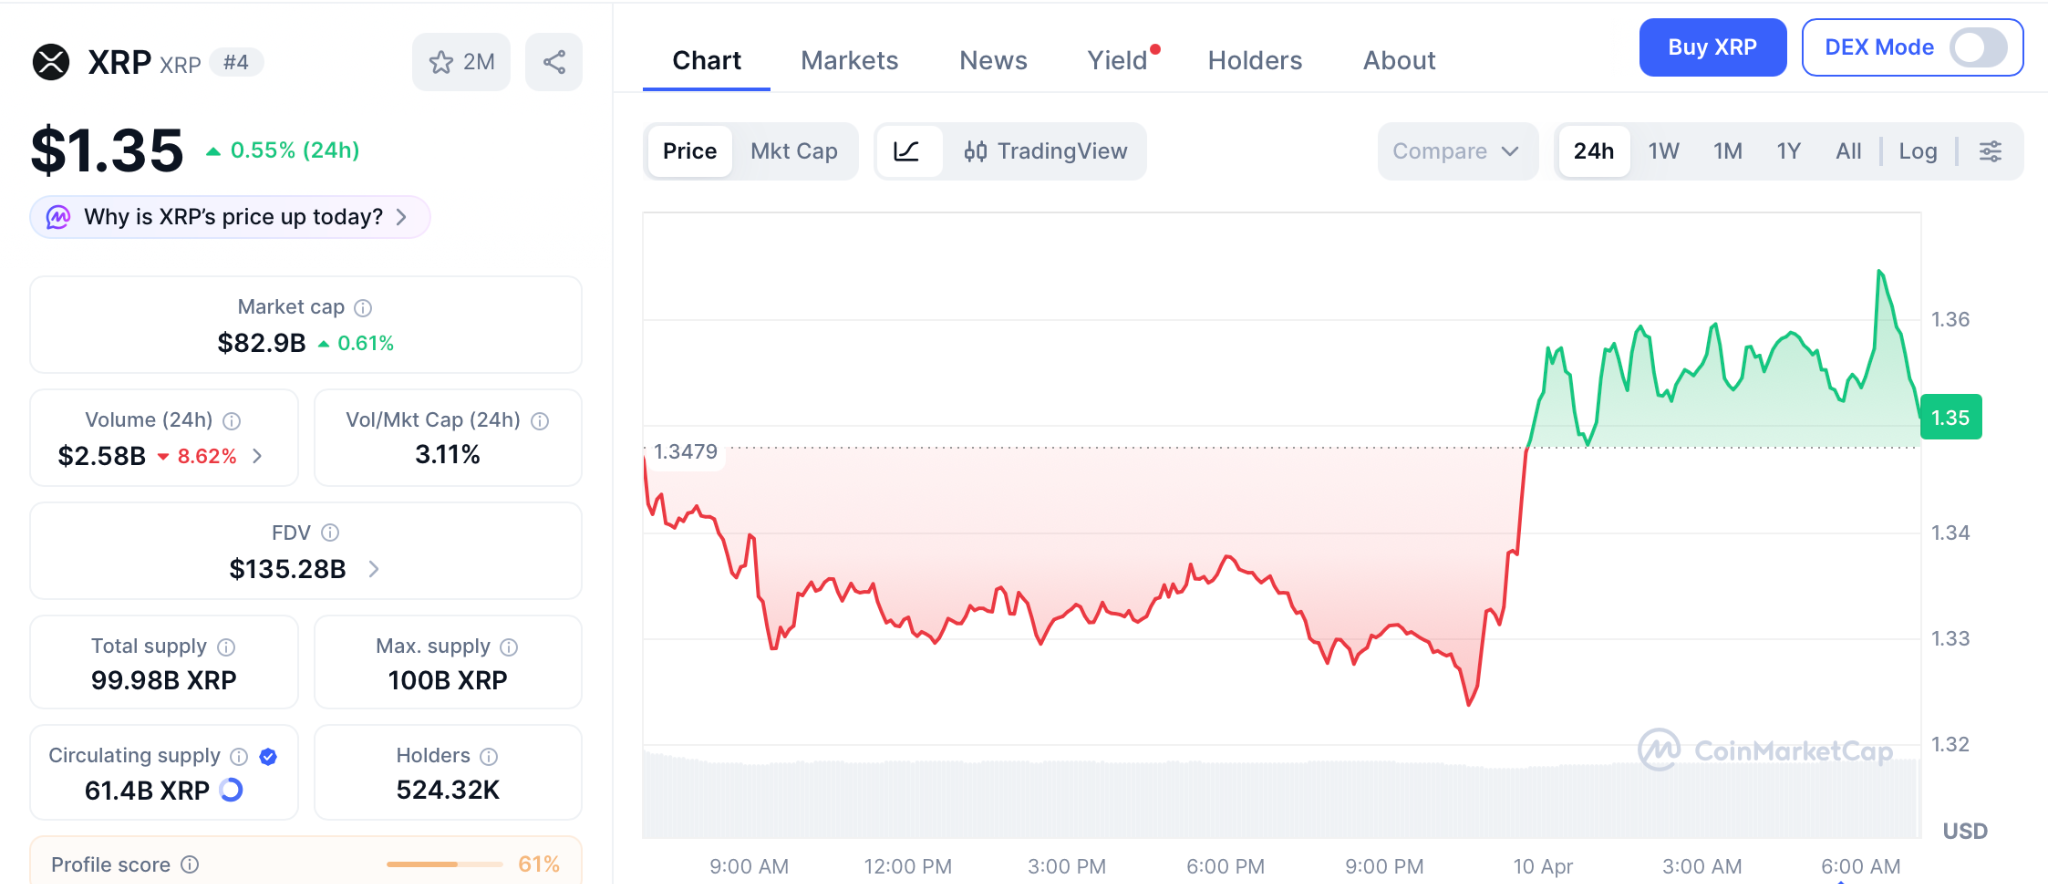Switch chart to Mkt Cap
The width and height of the screenshot is (2048, 884).
pyautogui.click(x=794, y=151)
